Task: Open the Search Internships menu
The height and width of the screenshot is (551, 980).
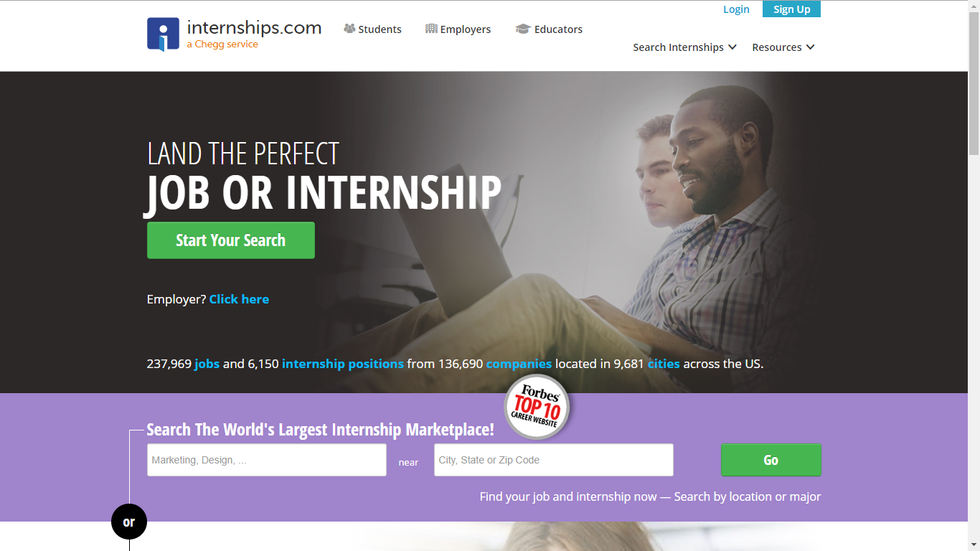Action: tap(684, 47)
